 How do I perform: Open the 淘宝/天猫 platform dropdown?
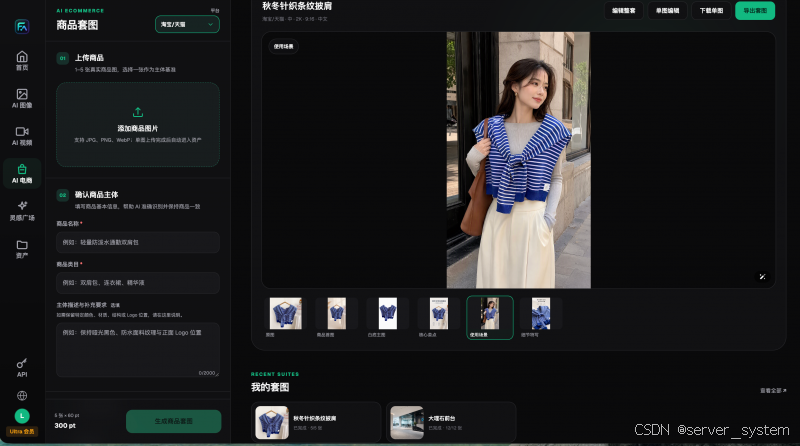[x=187, y=24]
